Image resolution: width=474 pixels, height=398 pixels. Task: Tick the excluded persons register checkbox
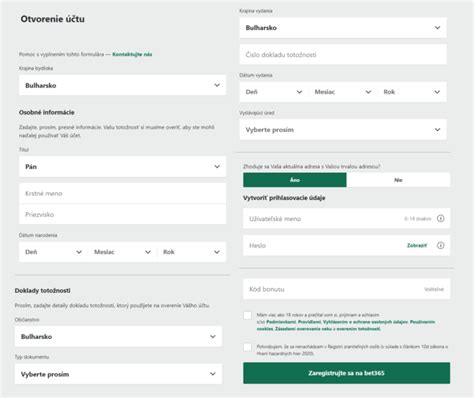tap(247, 347)
